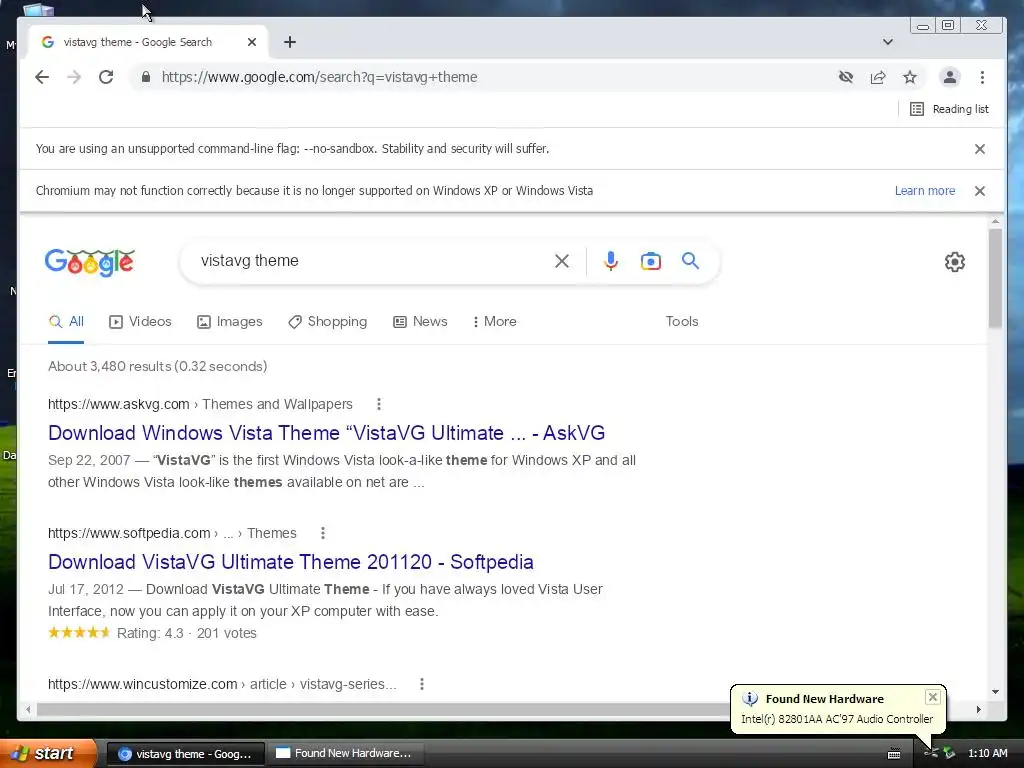Open the Reading list
This screenshot has width=1024, height=768.
[949, 109]
